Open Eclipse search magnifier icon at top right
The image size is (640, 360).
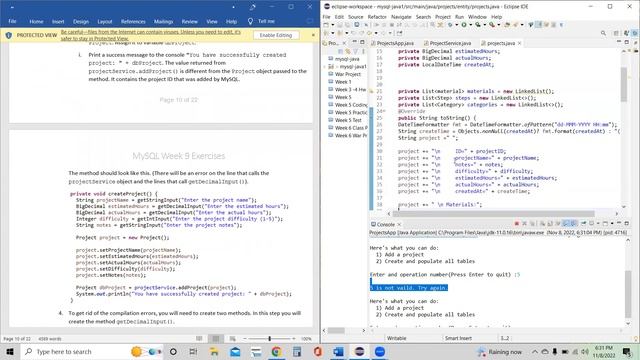pyautogui.click(x=603, y=33)
